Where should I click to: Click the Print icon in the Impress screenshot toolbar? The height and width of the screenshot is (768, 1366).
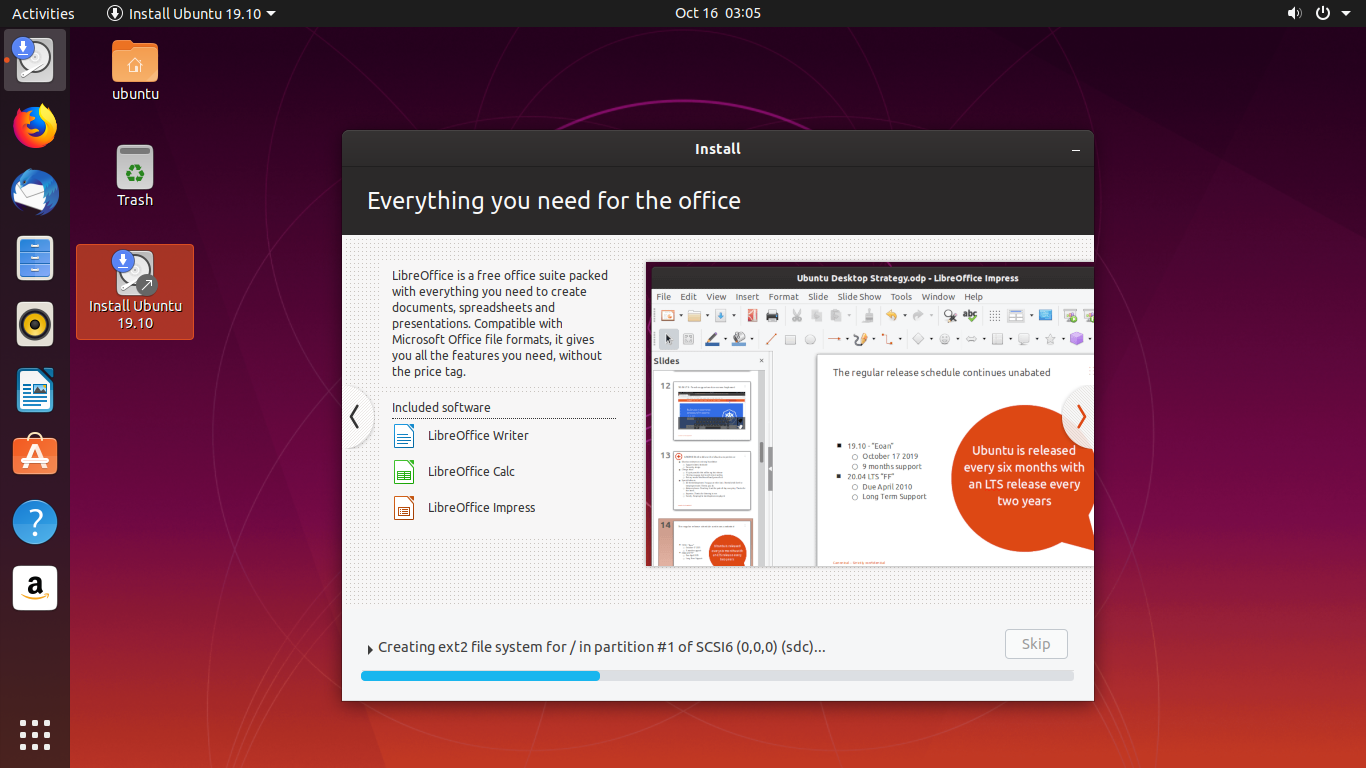coord(772,316)
